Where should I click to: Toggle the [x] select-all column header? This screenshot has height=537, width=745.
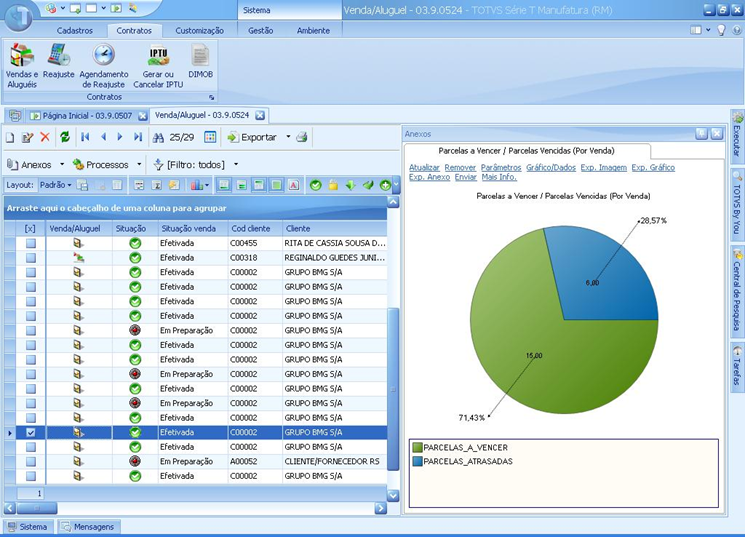click(x=30, y=229)
